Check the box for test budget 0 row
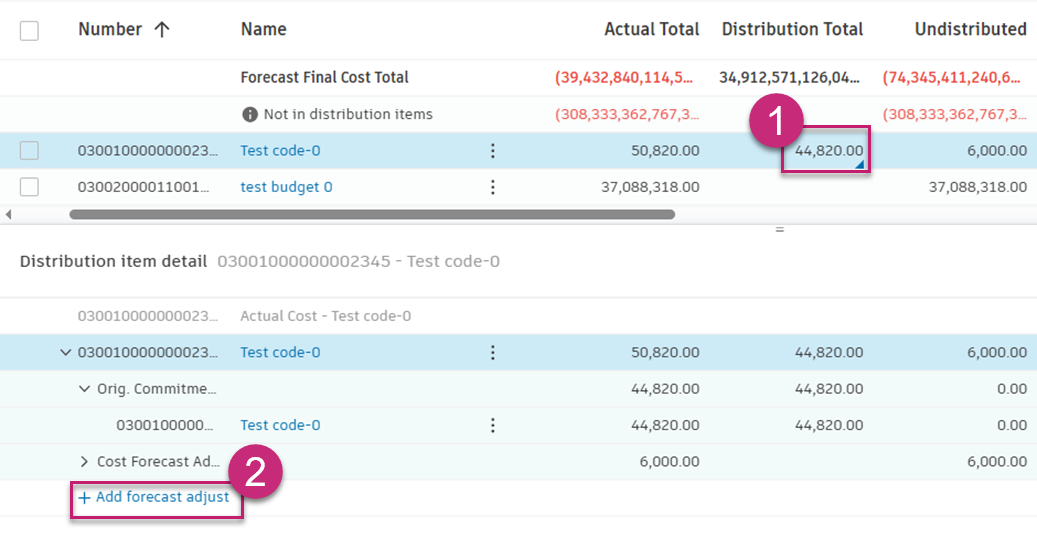The image size is (1037, 548). coord(30,187)
